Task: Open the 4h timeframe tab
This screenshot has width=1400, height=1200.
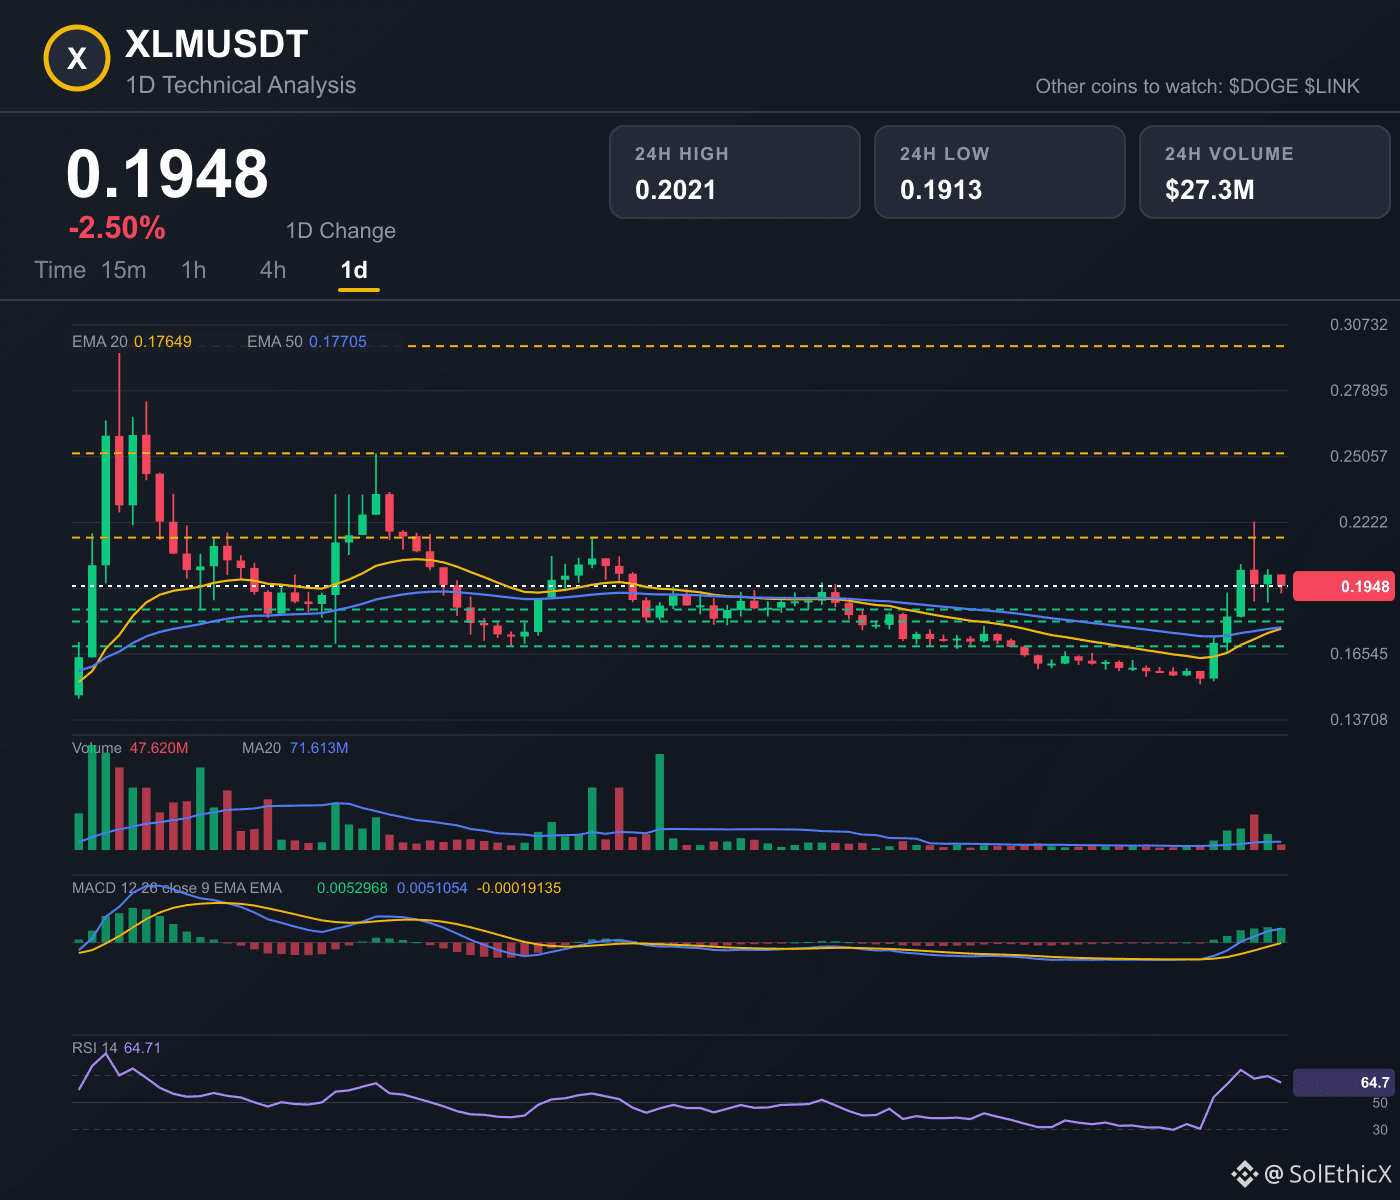Action: (x=273, y=270)
